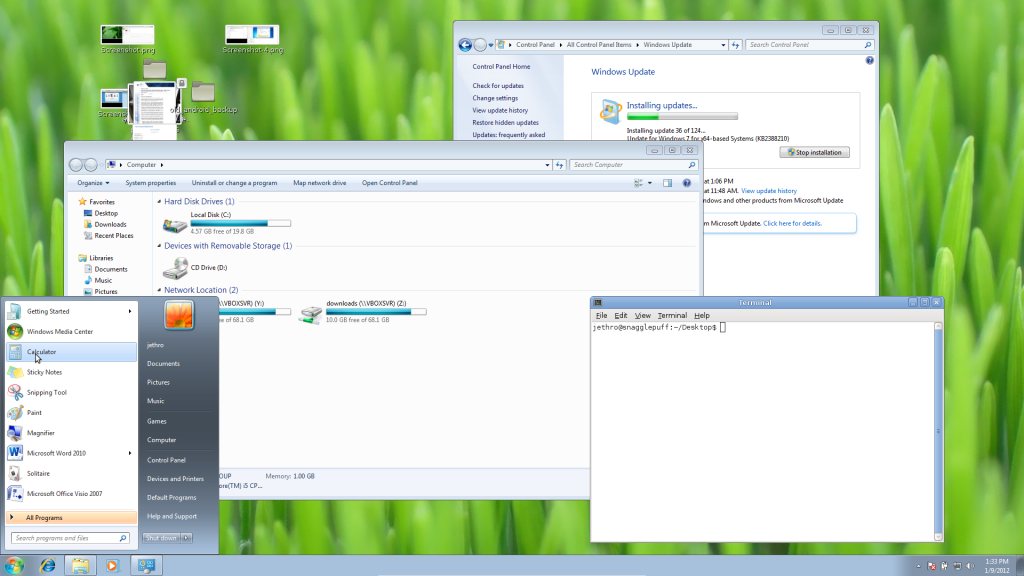Open the Organize dropdown in Explorer
The width and height of the screenshot is (1024, 576).
(93, 184)
